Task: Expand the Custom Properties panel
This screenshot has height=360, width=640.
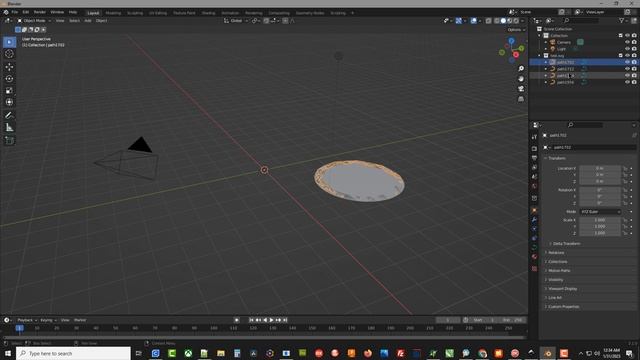Action: (x=562, y=307)
